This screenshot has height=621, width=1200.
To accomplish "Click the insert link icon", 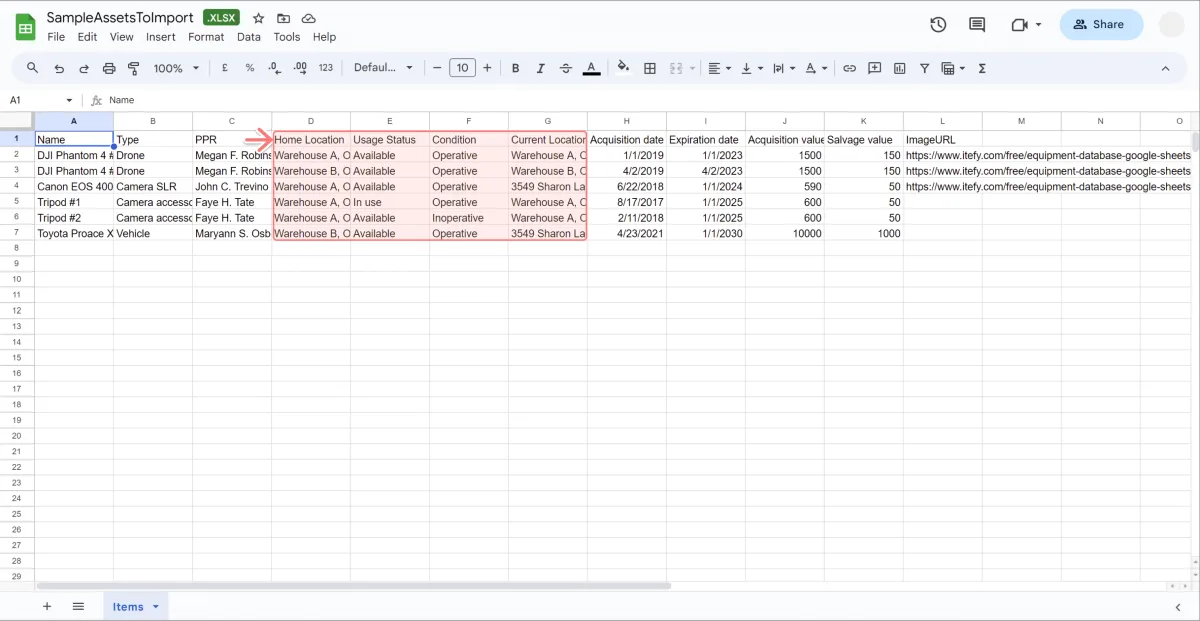I will [849, 68].
